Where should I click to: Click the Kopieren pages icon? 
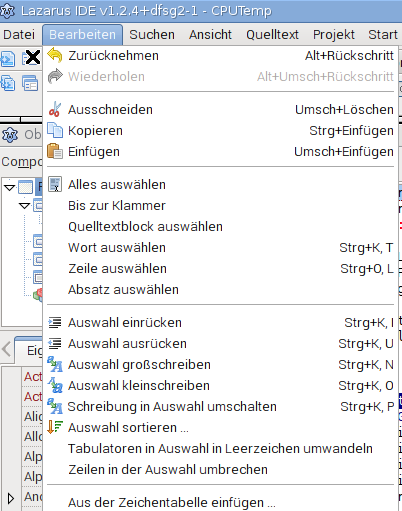pyautogui.click(x=55, y=130)
